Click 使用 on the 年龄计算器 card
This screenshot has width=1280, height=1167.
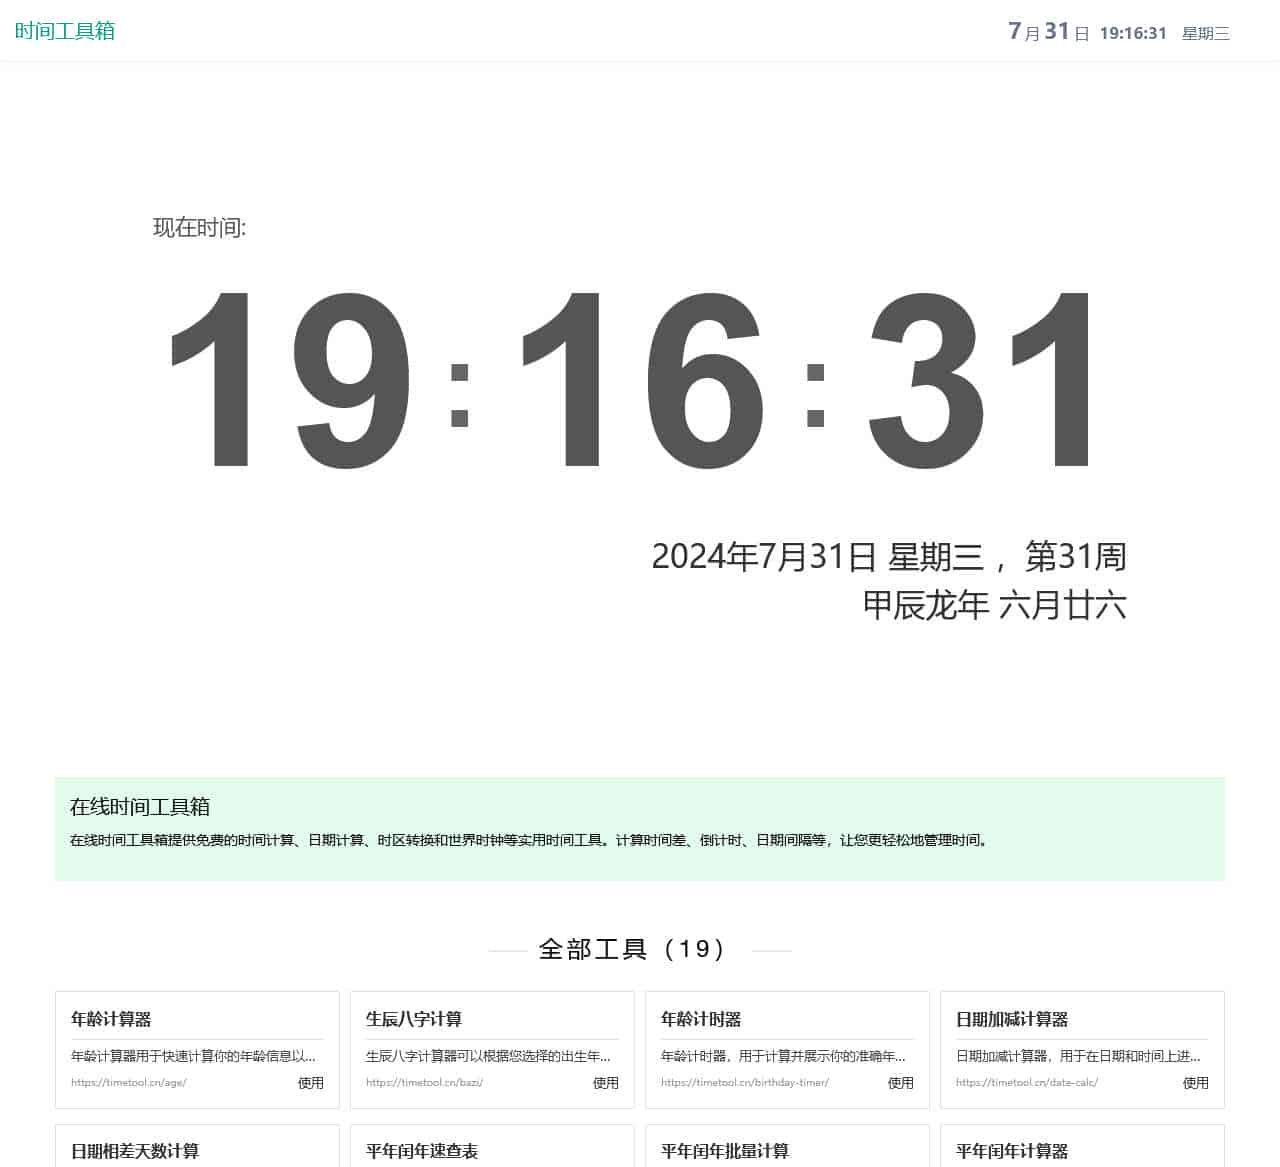click(311, 1082)
